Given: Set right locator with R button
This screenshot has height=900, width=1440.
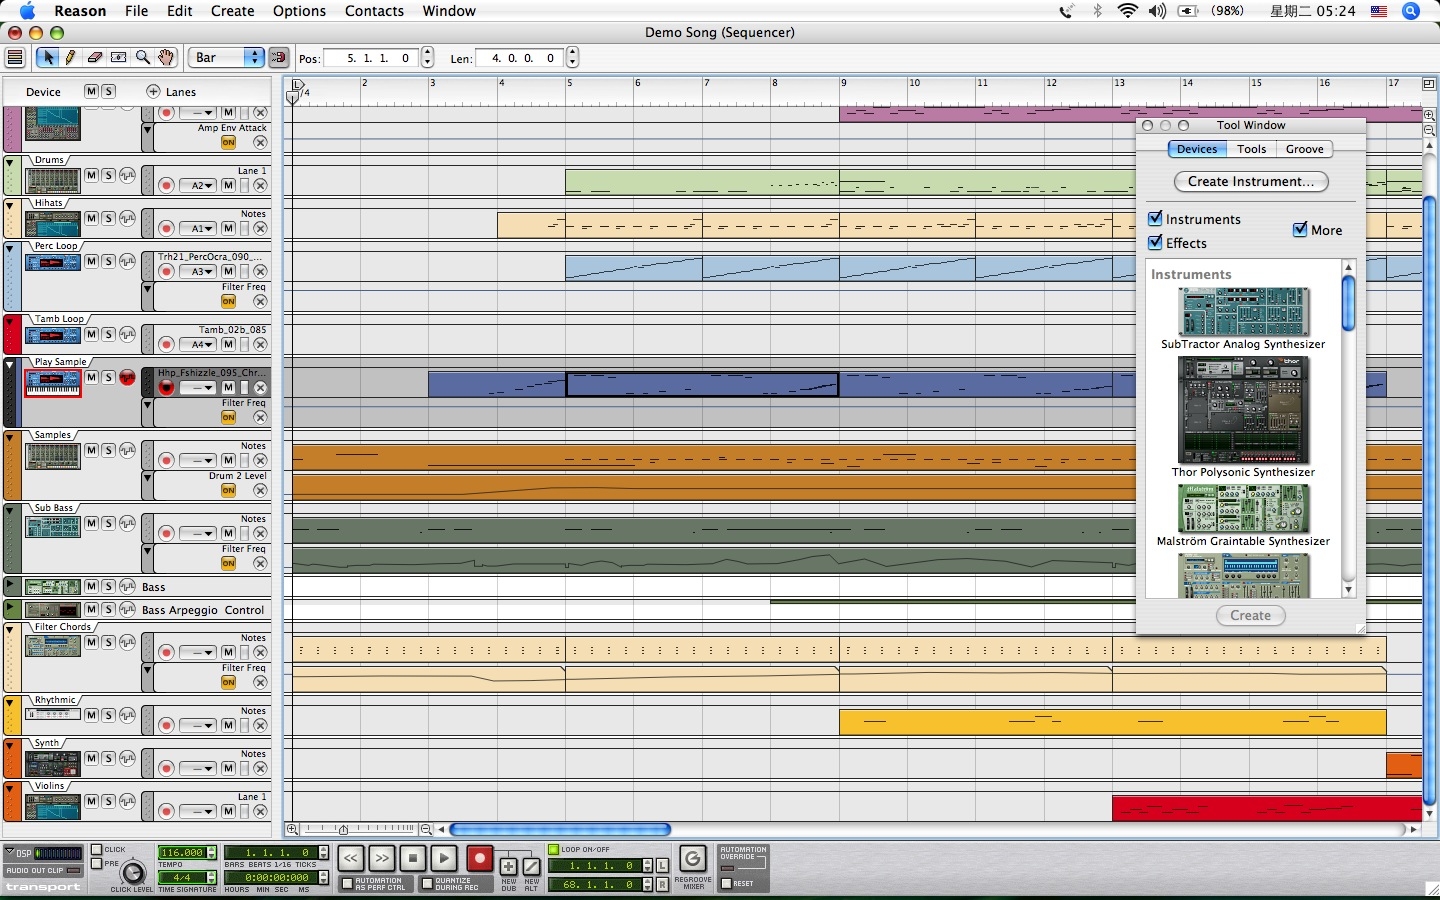Looking at the screenshot, I should tap(662, 884).
